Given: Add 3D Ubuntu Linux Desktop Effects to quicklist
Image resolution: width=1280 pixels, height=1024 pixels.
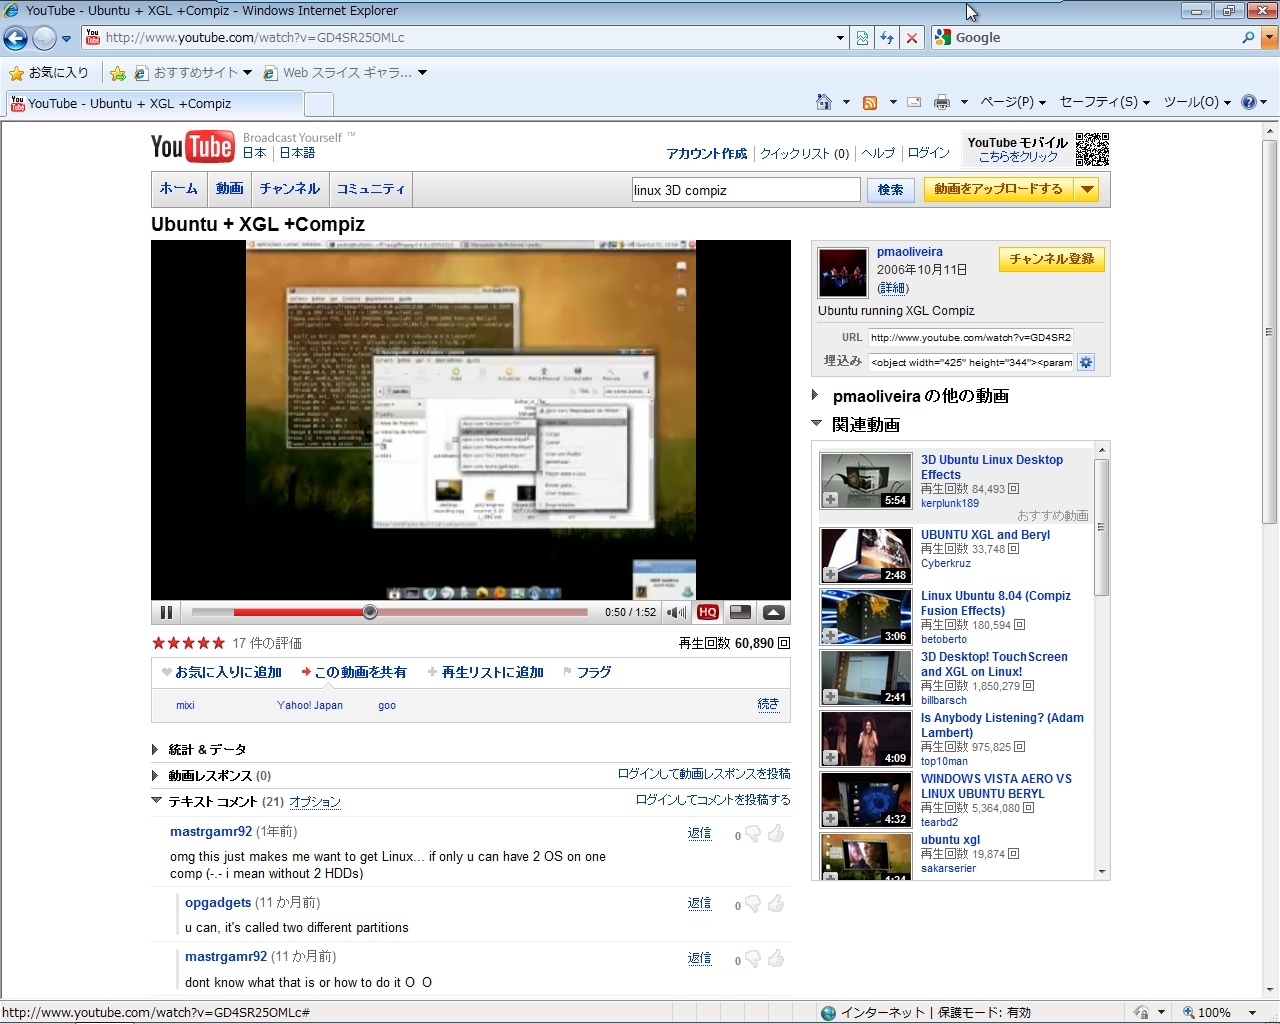Looking at the screenshot, I should click(831, 499).
